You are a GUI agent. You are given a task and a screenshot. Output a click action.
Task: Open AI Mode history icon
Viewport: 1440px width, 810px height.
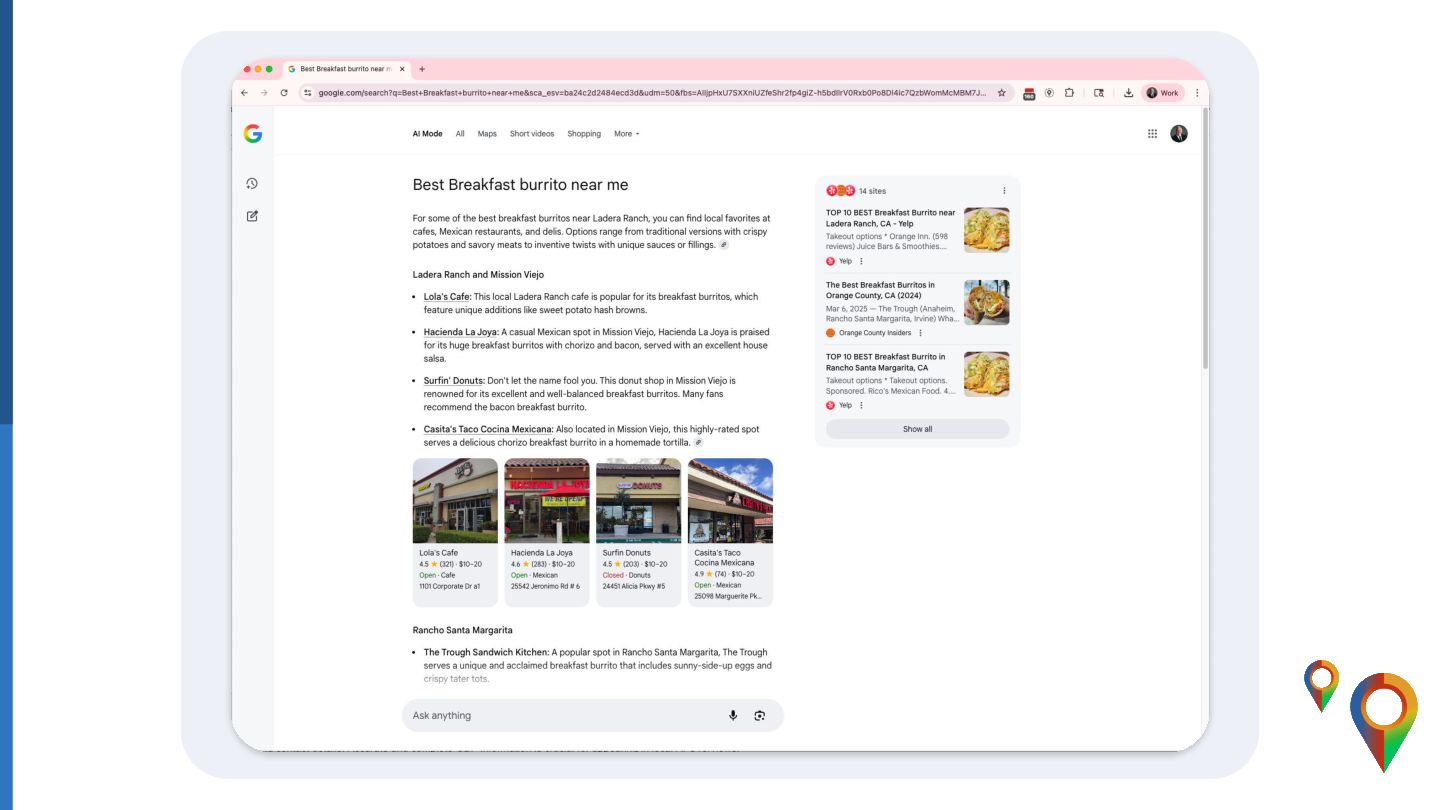point(252,183)
